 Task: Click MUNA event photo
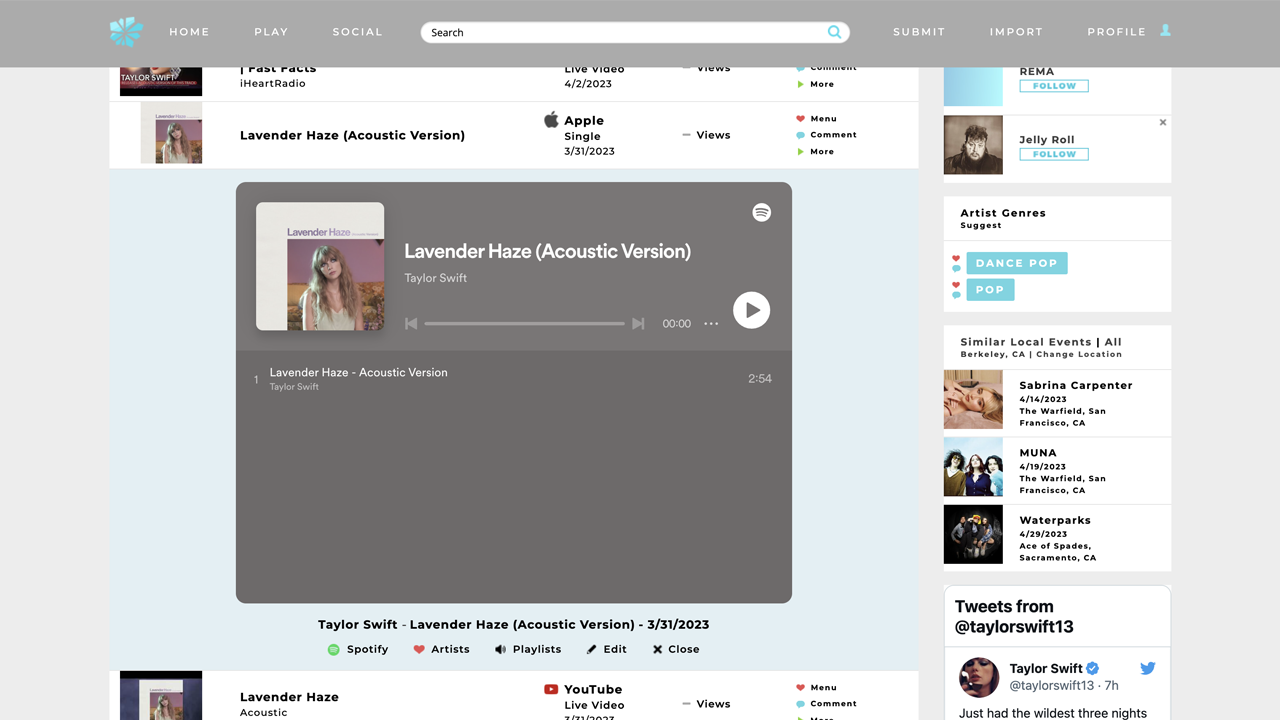point(973,467)
